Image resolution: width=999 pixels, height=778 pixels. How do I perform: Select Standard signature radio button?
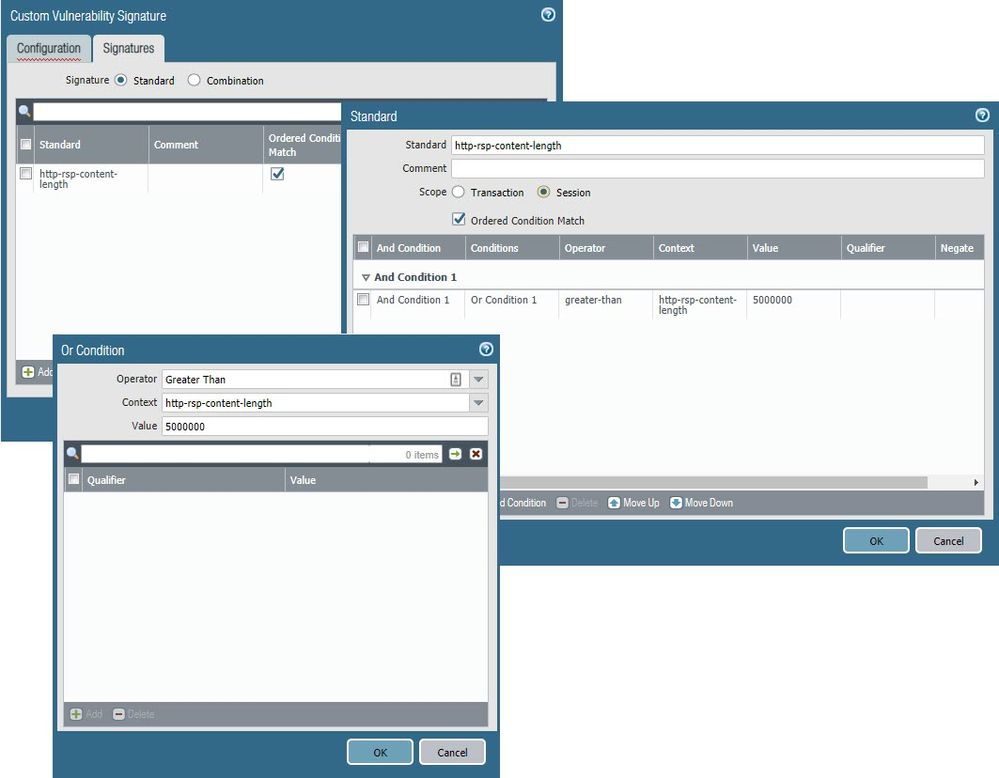[x=120, y=80]
